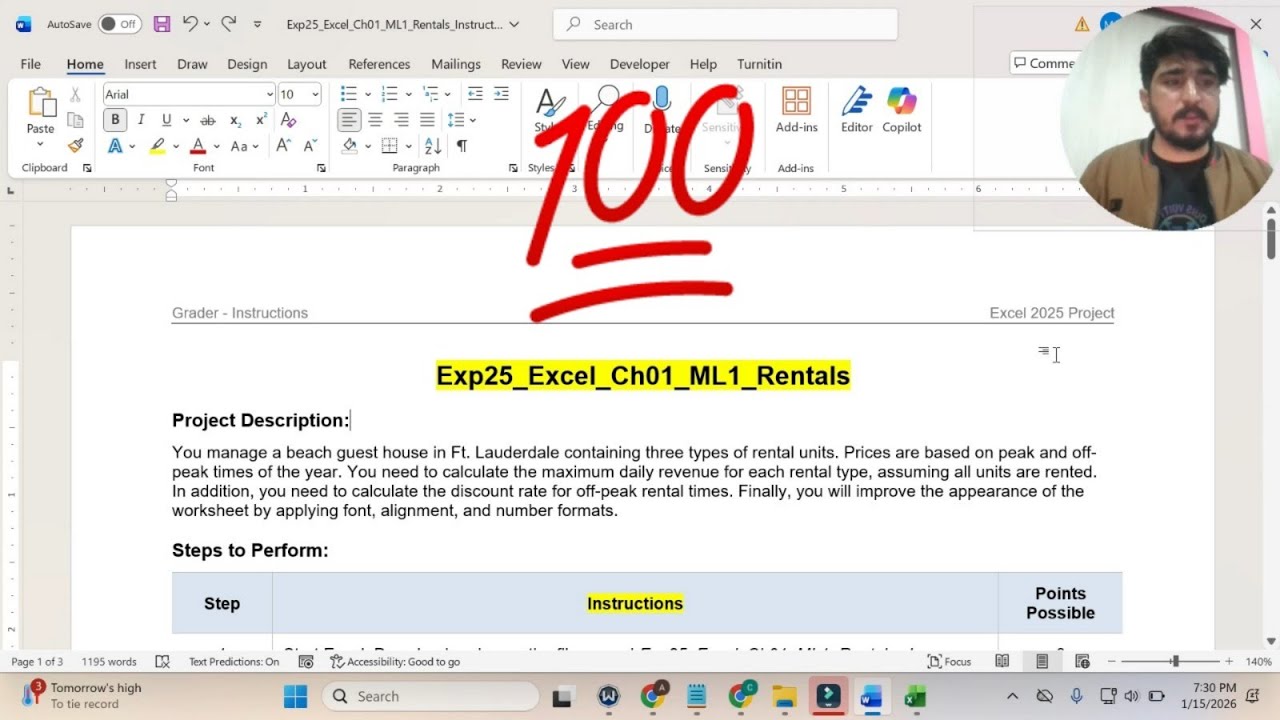Increase font size with grow icon
This screenshot has height=720, width=1280.
[x=283, y=146]
